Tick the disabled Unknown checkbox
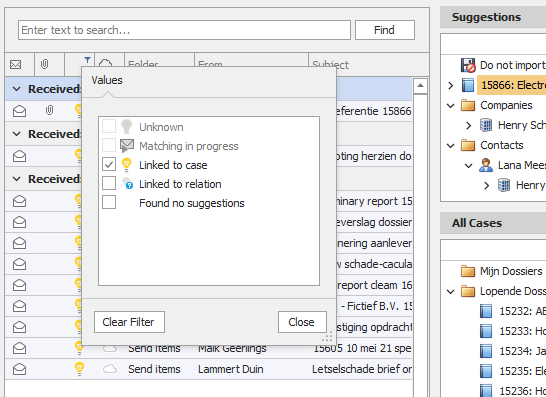 (x=109, y=127)
